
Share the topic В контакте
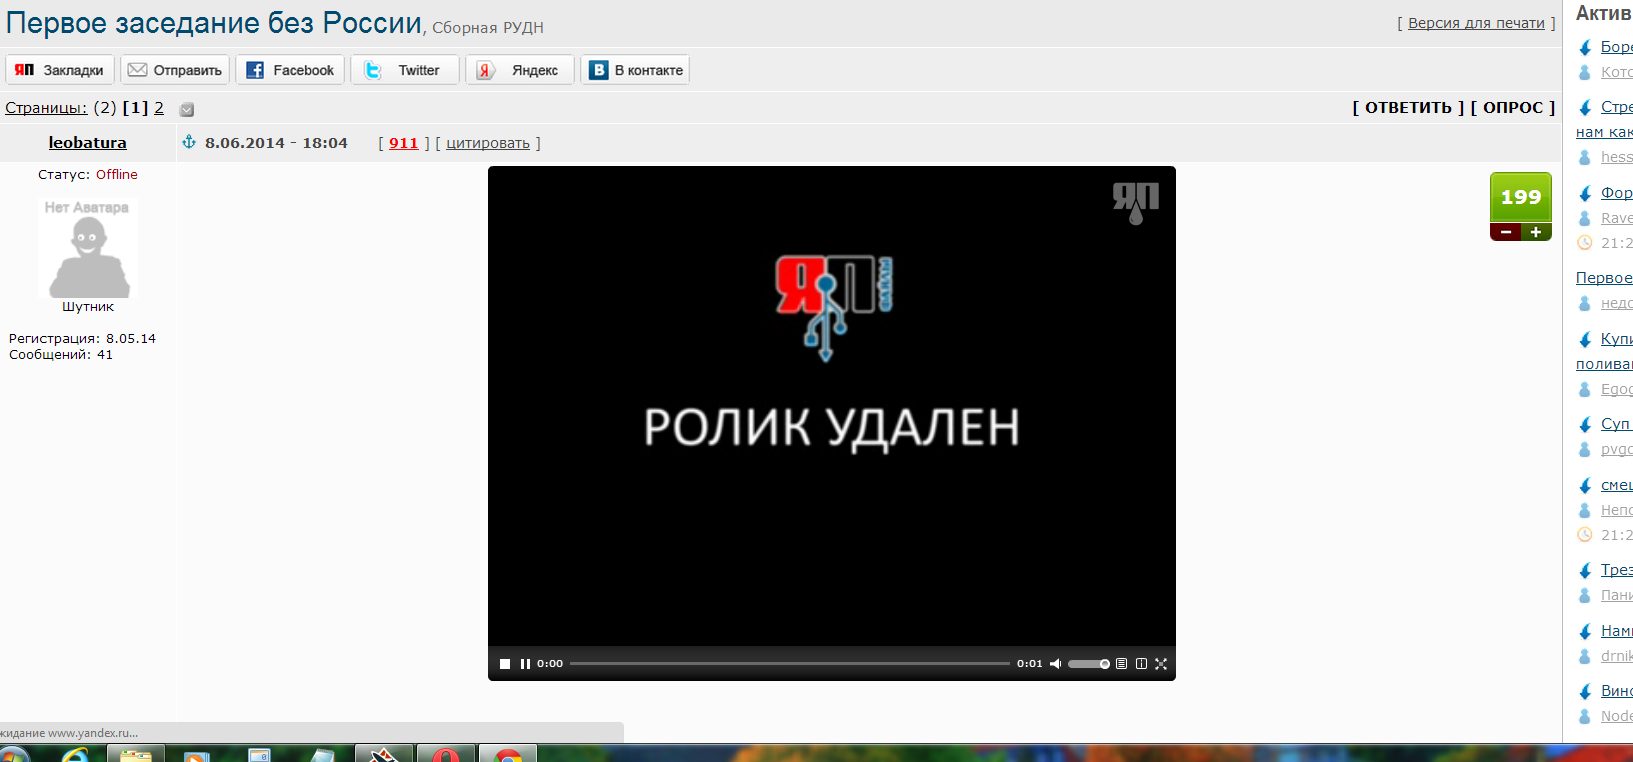coord(635,70)
